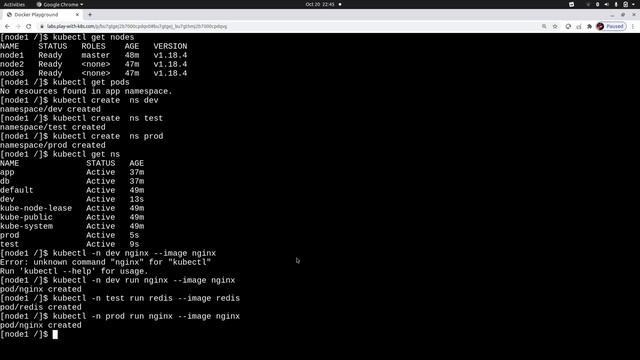The width and height of the screenshot is (640, 360).
Task: Open a new tab with the plus button
Action: pyautogui.click(x=90, y=15)
